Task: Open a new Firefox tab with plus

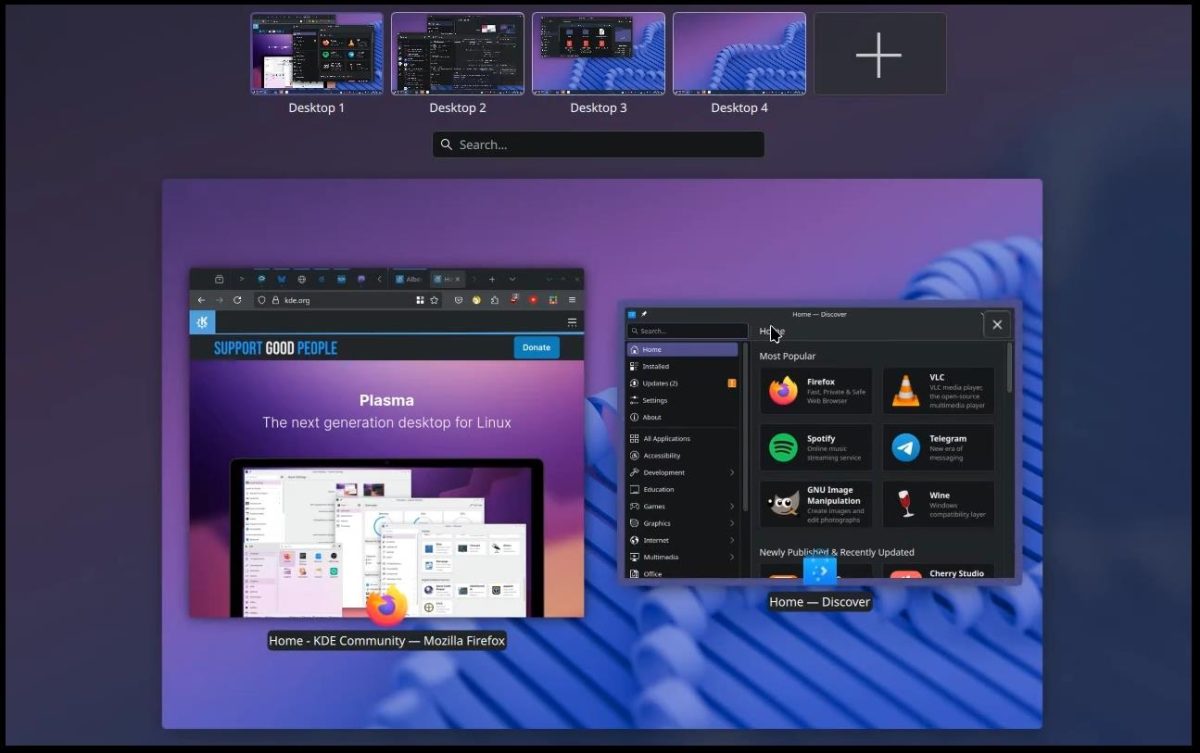Action: (x=491, y=279)
